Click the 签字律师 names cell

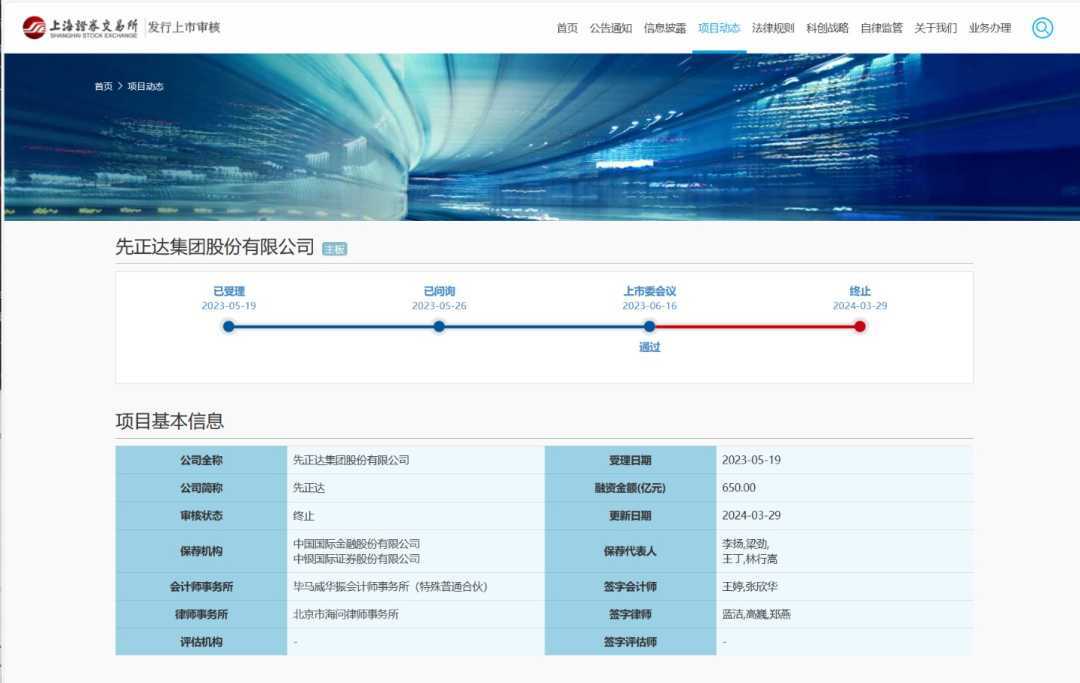(x=844, y=614)
